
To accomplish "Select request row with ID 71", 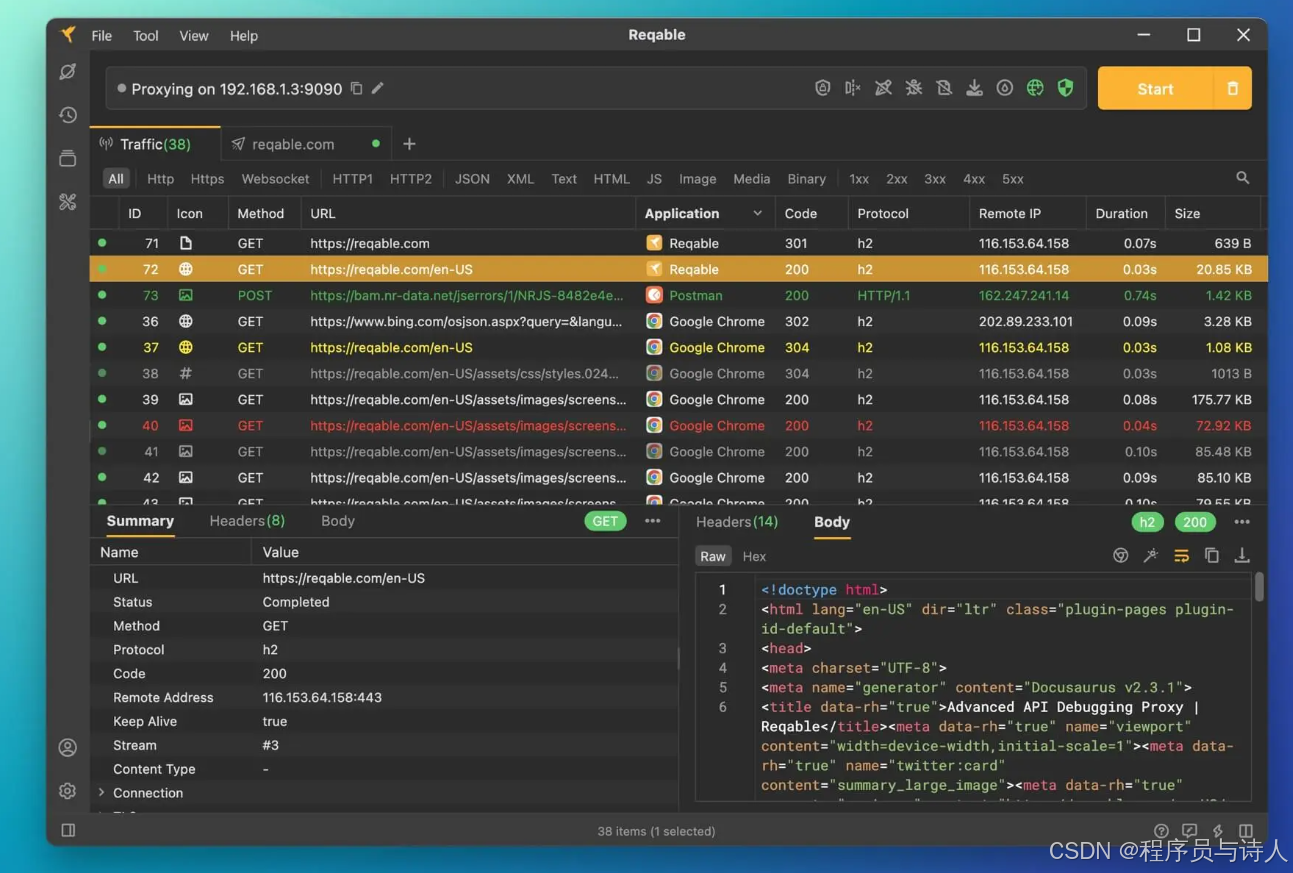I will click(x=678, y=243).
